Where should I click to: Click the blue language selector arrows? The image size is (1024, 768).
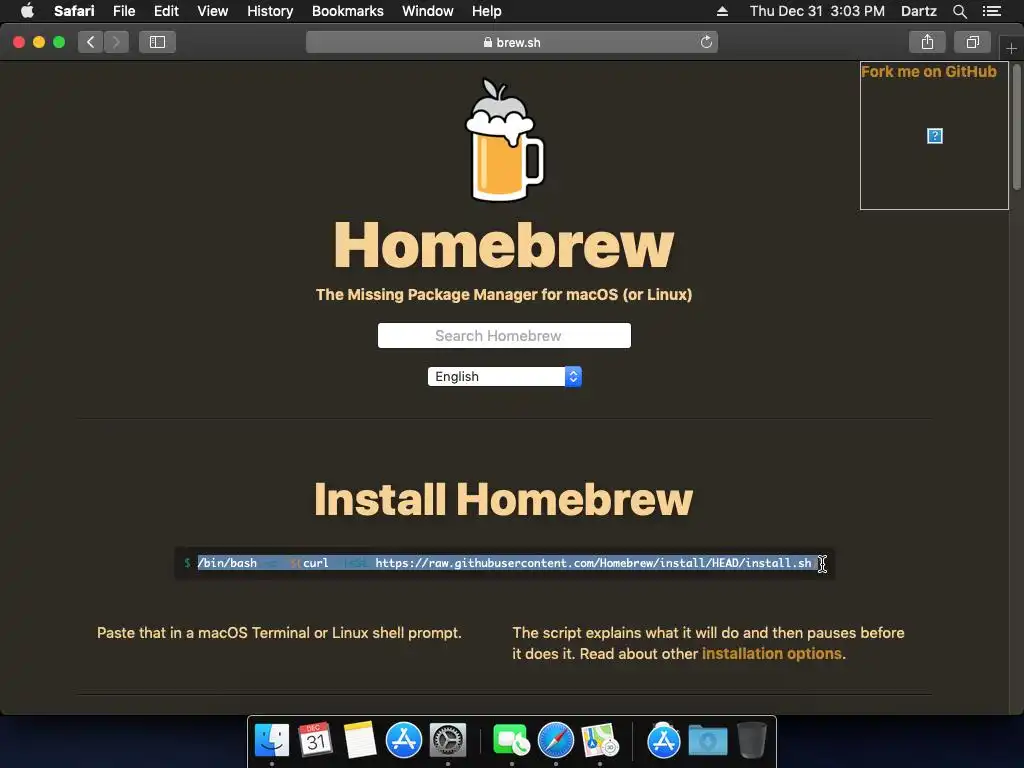coord(573,377)
